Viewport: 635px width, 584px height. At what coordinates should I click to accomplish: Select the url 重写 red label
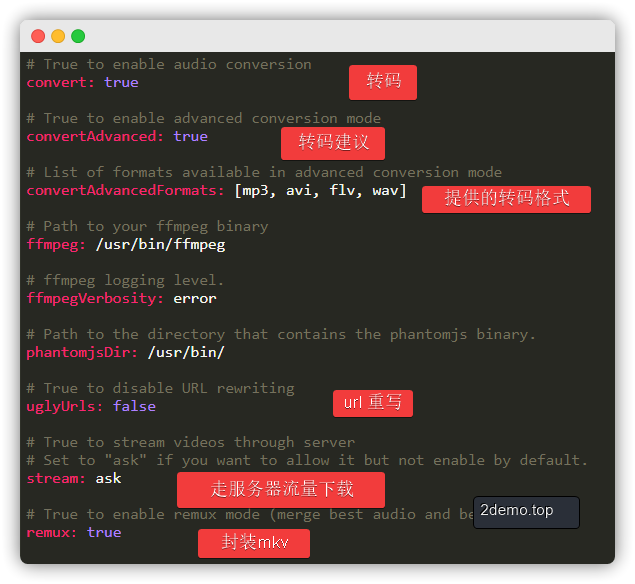pos(373,403)
